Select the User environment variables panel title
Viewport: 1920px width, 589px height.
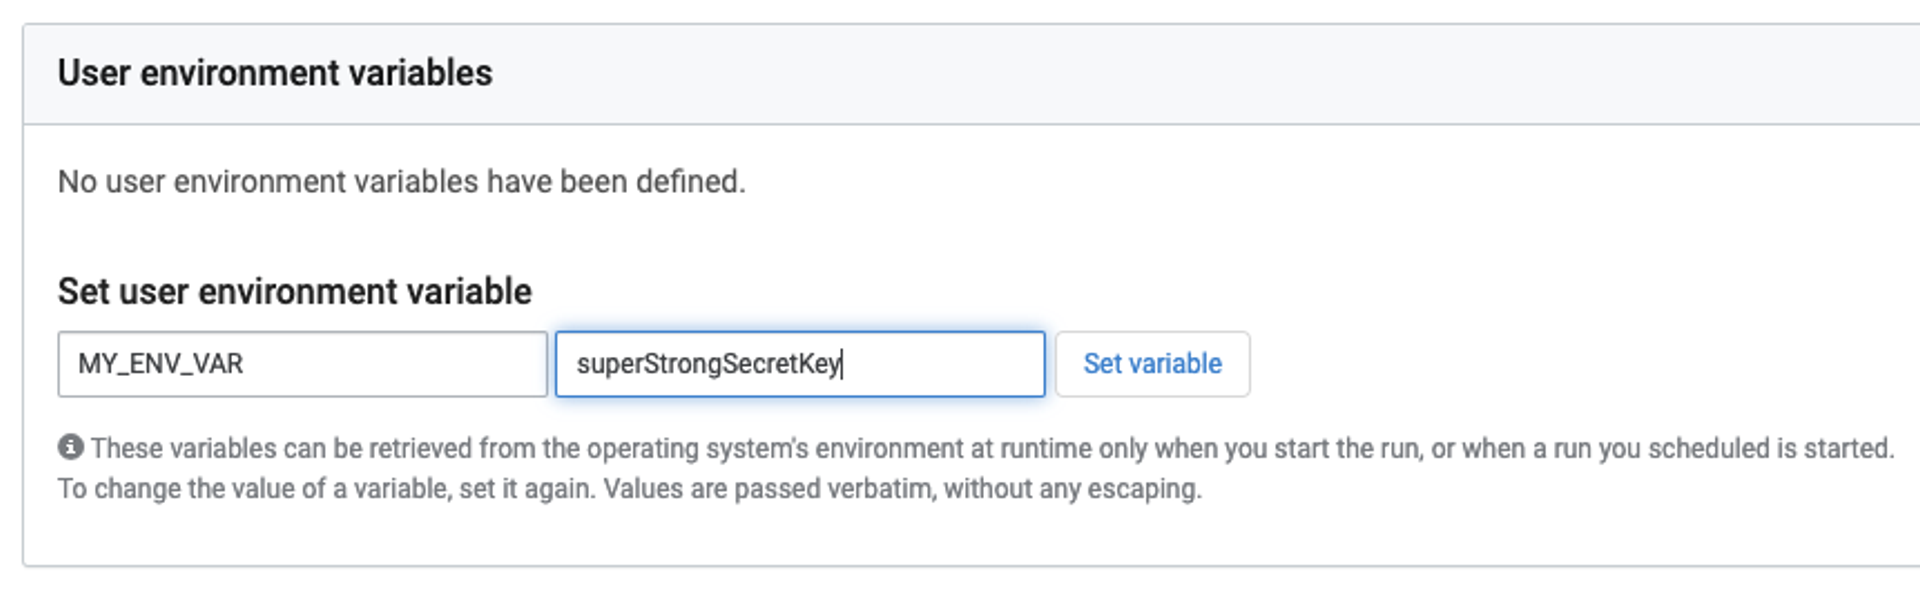pyautogui.click(x=277, y=70)
